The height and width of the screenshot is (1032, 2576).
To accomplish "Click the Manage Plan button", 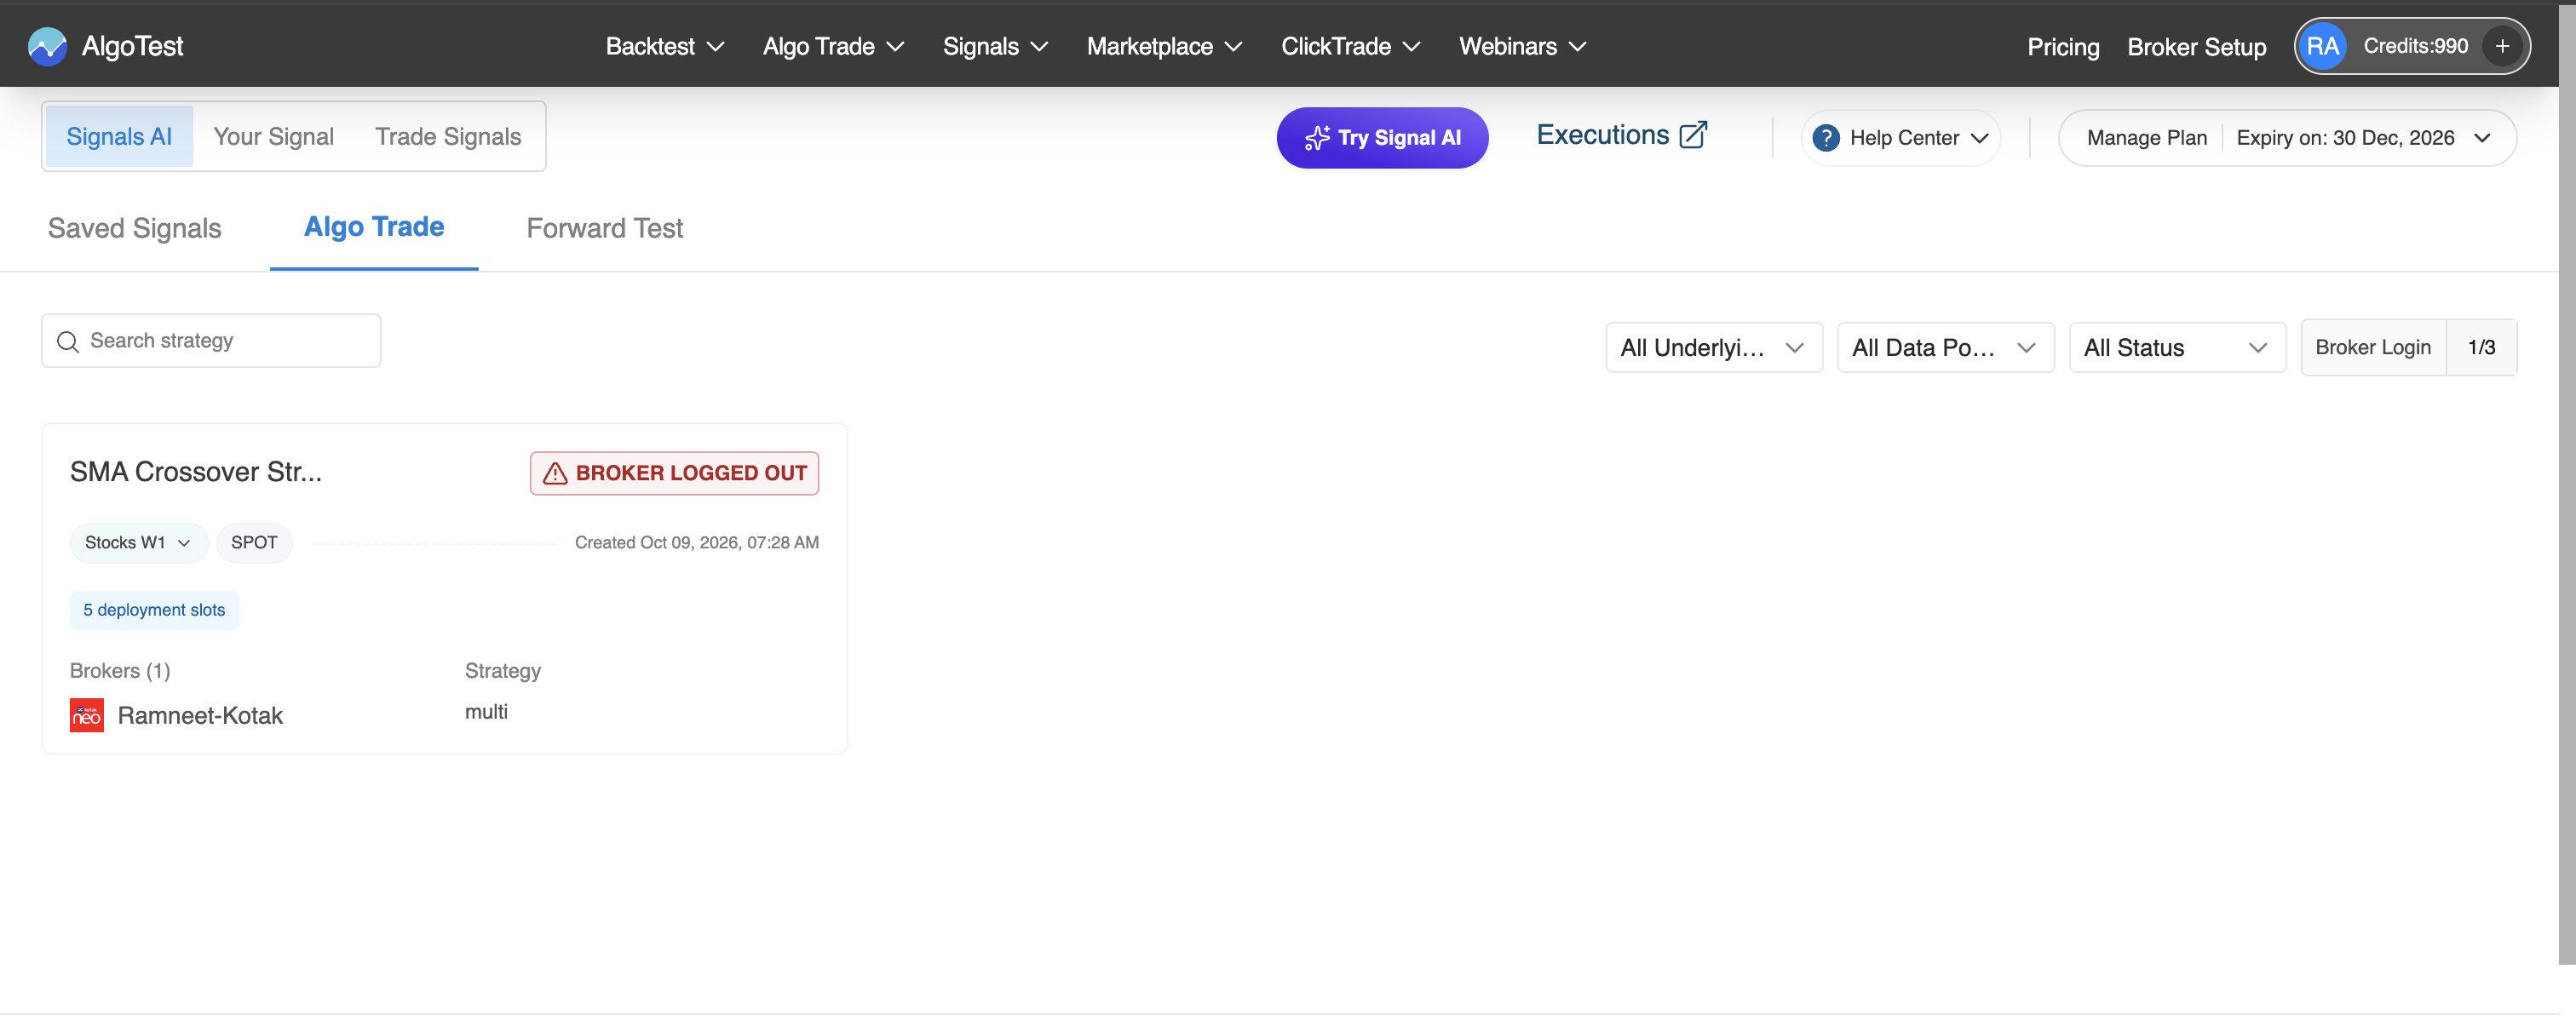I will (2146, 138).
